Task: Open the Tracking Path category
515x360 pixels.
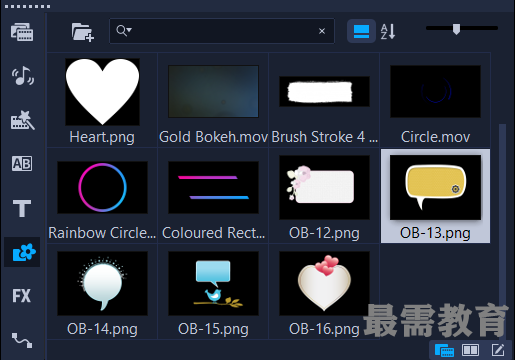Action: [22, 340]
